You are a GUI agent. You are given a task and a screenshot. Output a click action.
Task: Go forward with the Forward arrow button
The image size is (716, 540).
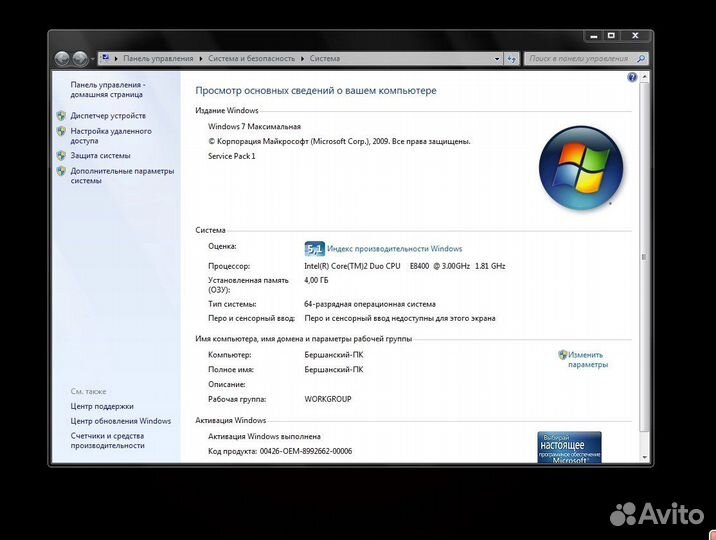80,58
